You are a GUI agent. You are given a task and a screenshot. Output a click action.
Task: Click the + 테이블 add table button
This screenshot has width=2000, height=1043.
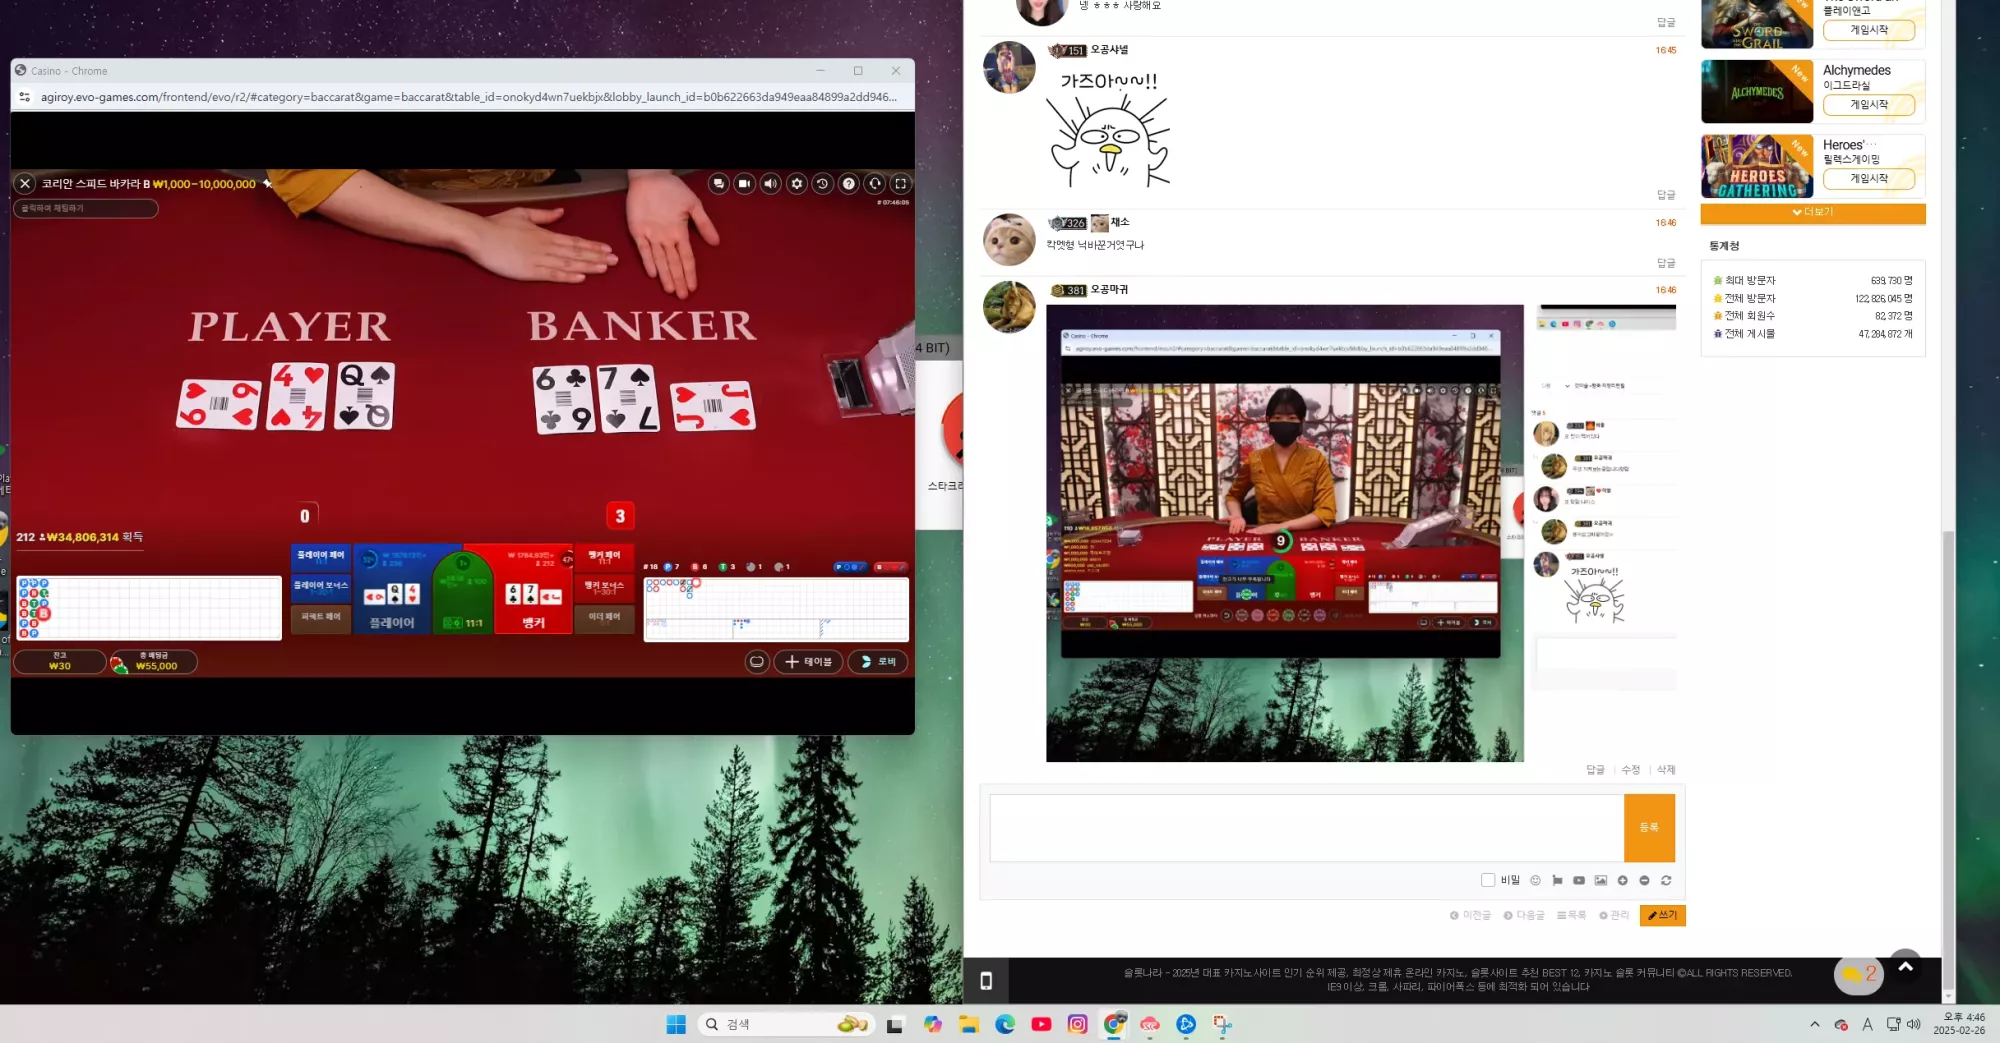coord(808,662)
